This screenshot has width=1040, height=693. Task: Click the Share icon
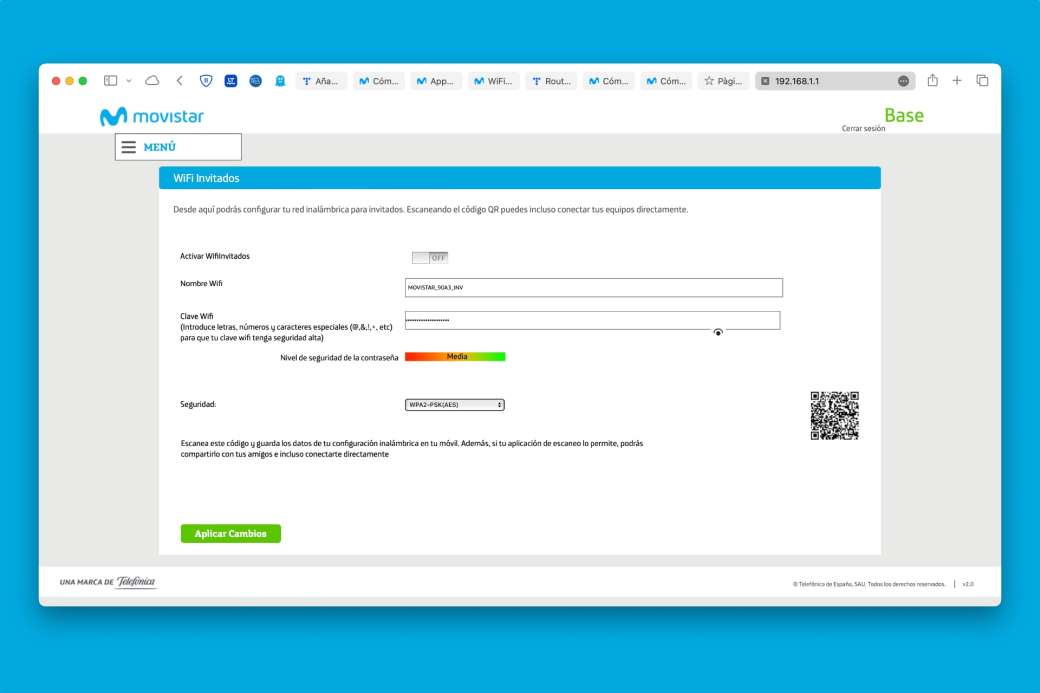coord(933,80)
